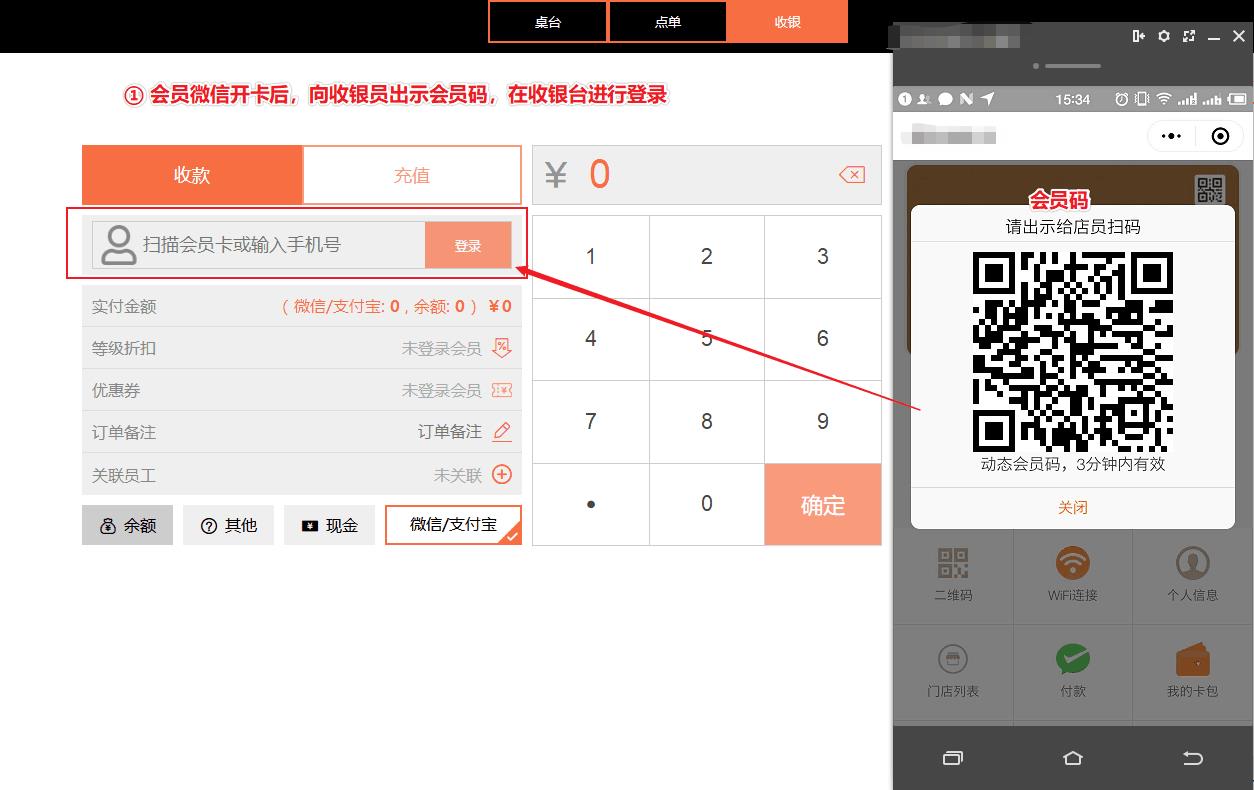Open the 充值 tab
The image size is (1254, 790).
click(x=412, y=175)
